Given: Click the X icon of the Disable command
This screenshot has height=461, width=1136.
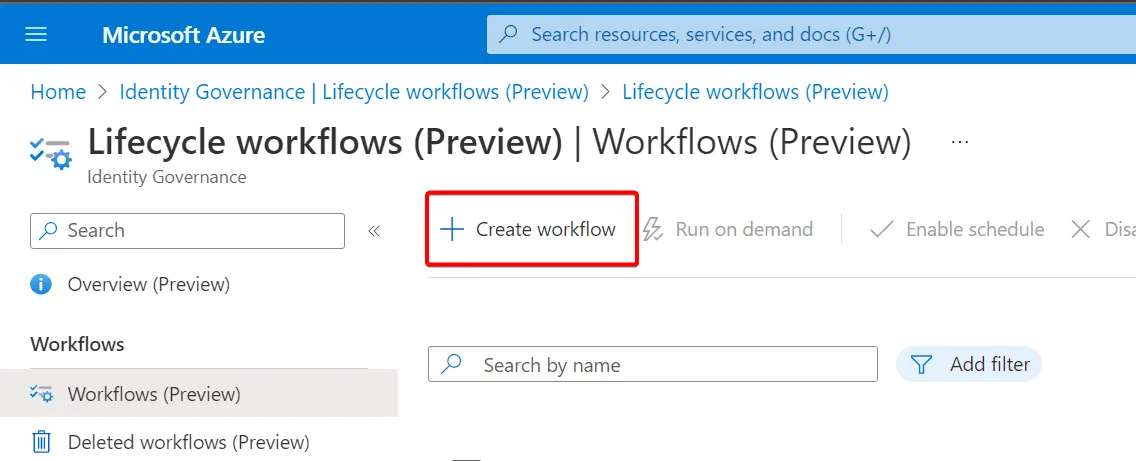Looking at the screenshot, I should [1080, 230].
